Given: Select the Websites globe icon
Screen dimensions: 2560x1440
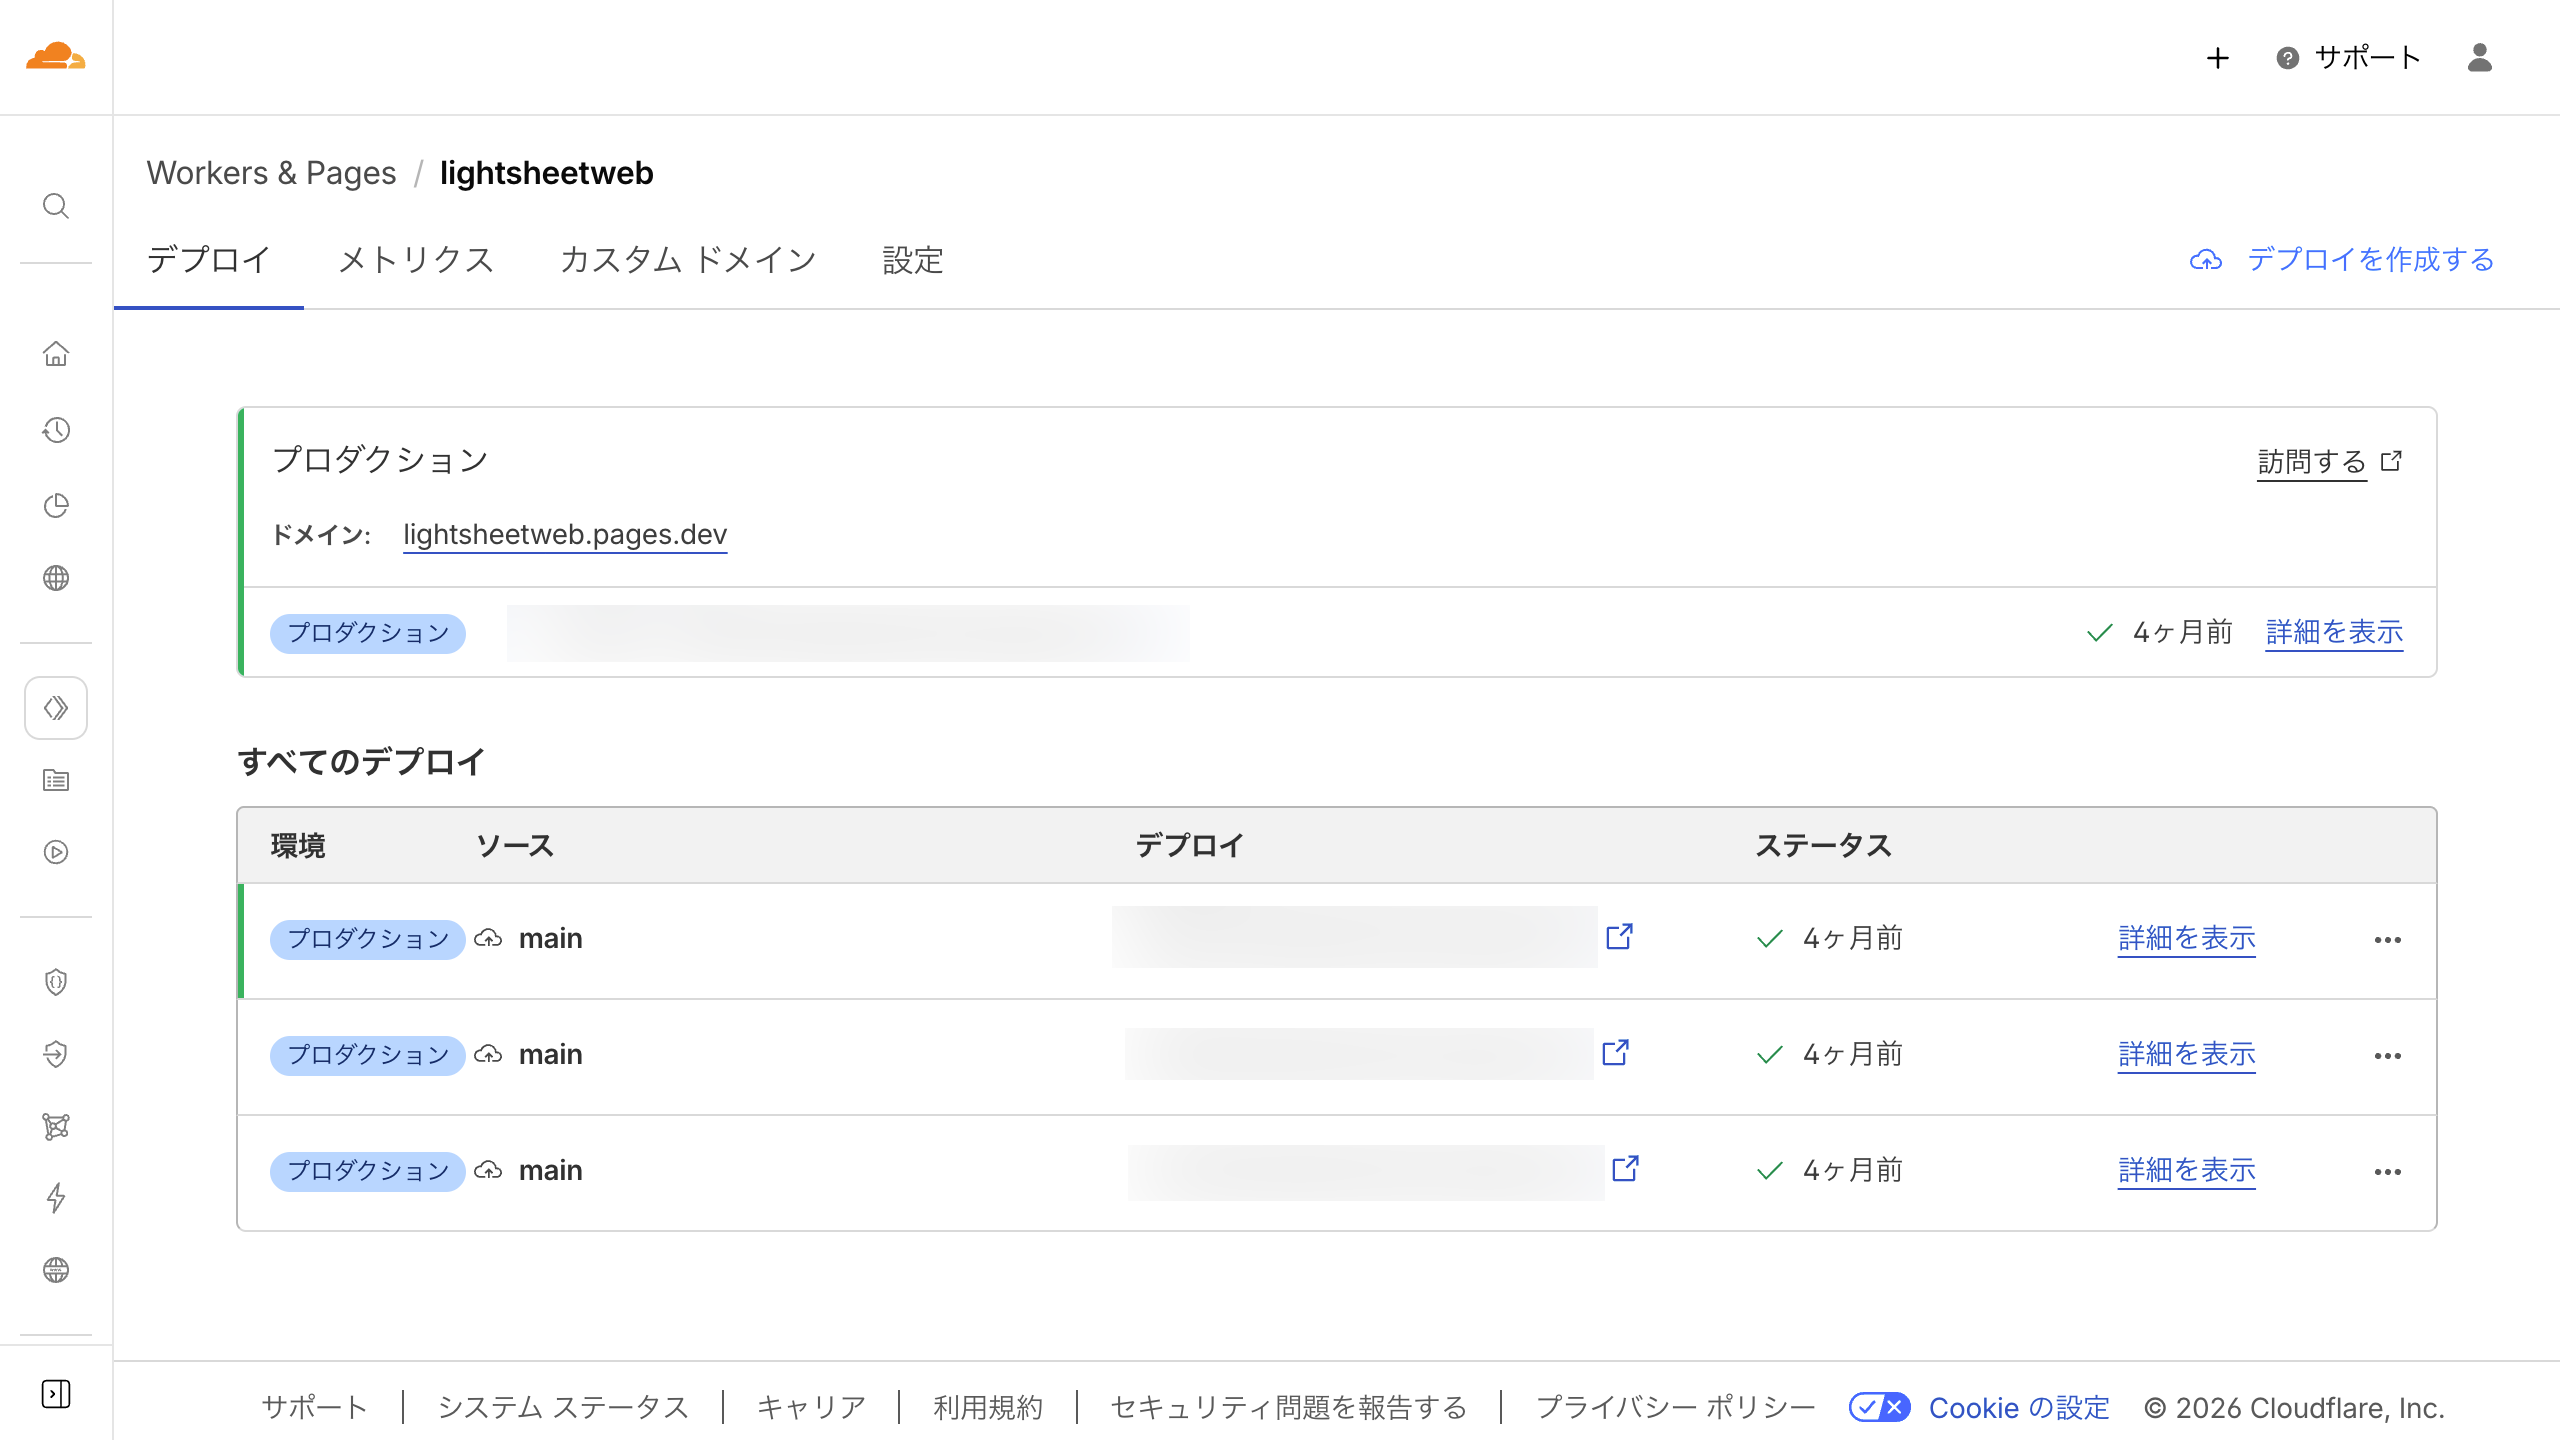Looking at the screenshot, I should point(56,577).
